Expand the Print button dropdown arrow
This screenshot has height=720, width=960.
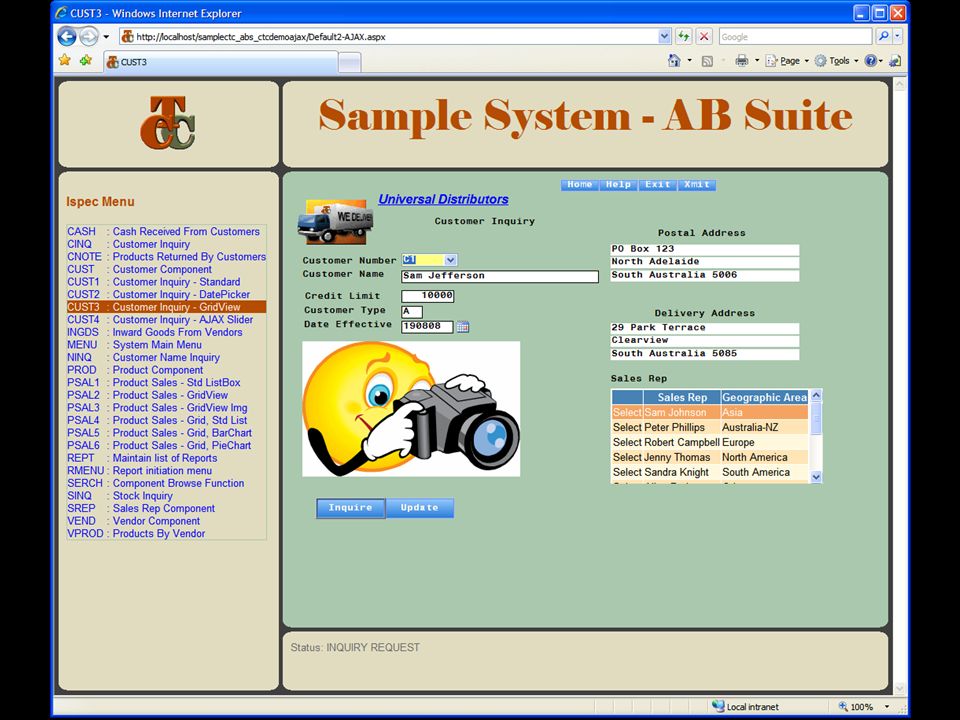pos(757,61)
